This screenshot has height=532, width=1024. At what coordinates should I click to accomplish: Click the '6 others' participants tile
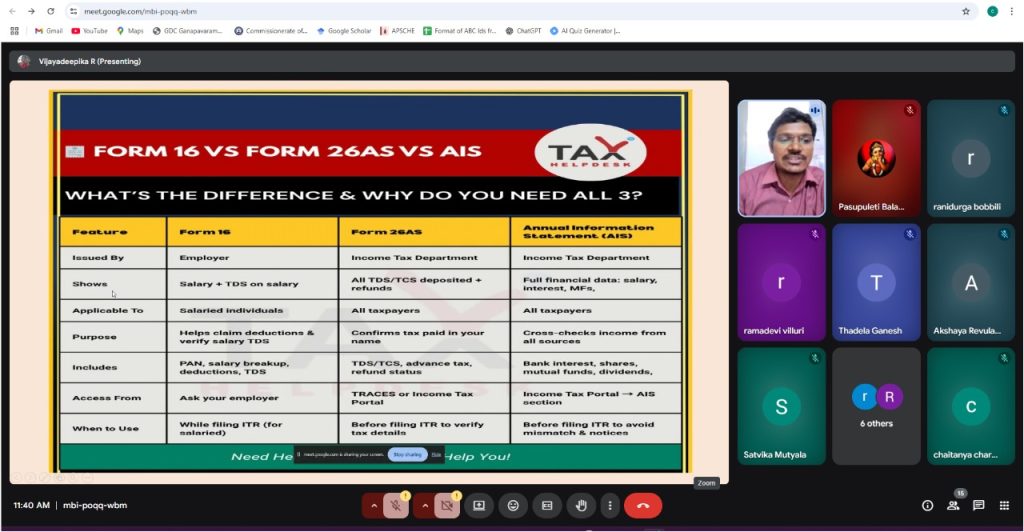(x=876, y=404)
